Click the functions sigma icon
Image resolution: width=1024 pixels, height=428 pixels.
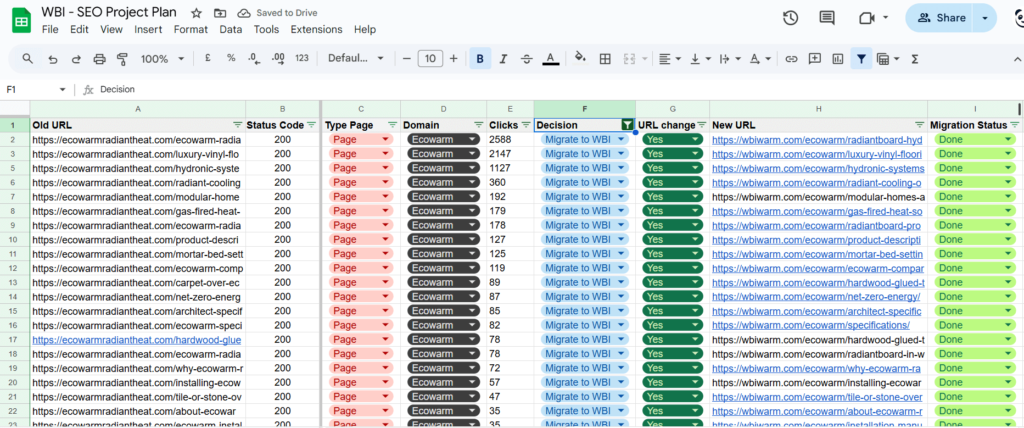click(x=914, y=59)
